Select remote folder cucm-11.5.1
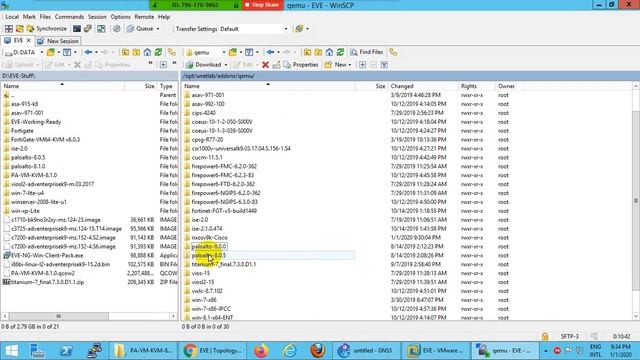Image resolution: width=640 pixels, height=360 pixels. click(207, 158)
